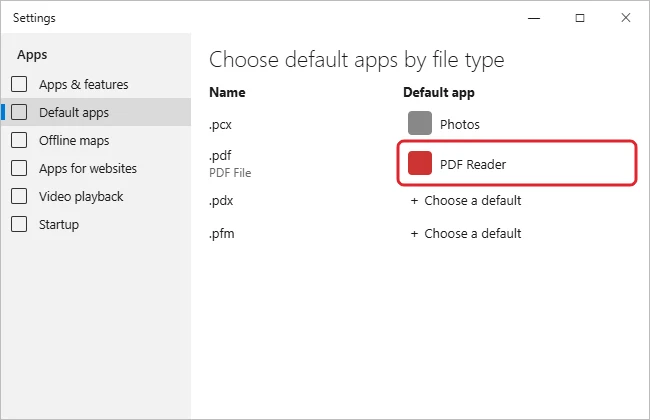Screen dimensions: 650x420
Task: Click the Default app column header
Action: point(439,92)
